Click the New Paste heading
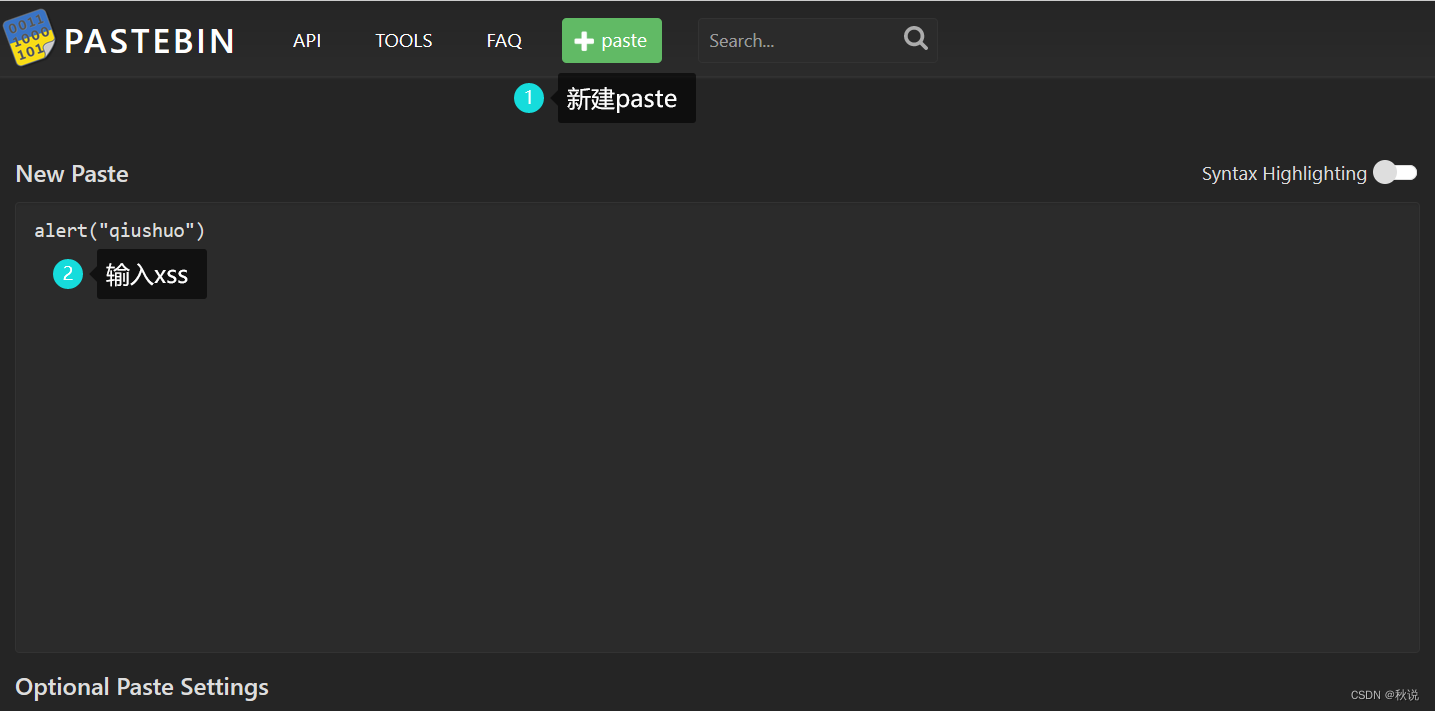The image size is (1435, 711). click(72, 174)
